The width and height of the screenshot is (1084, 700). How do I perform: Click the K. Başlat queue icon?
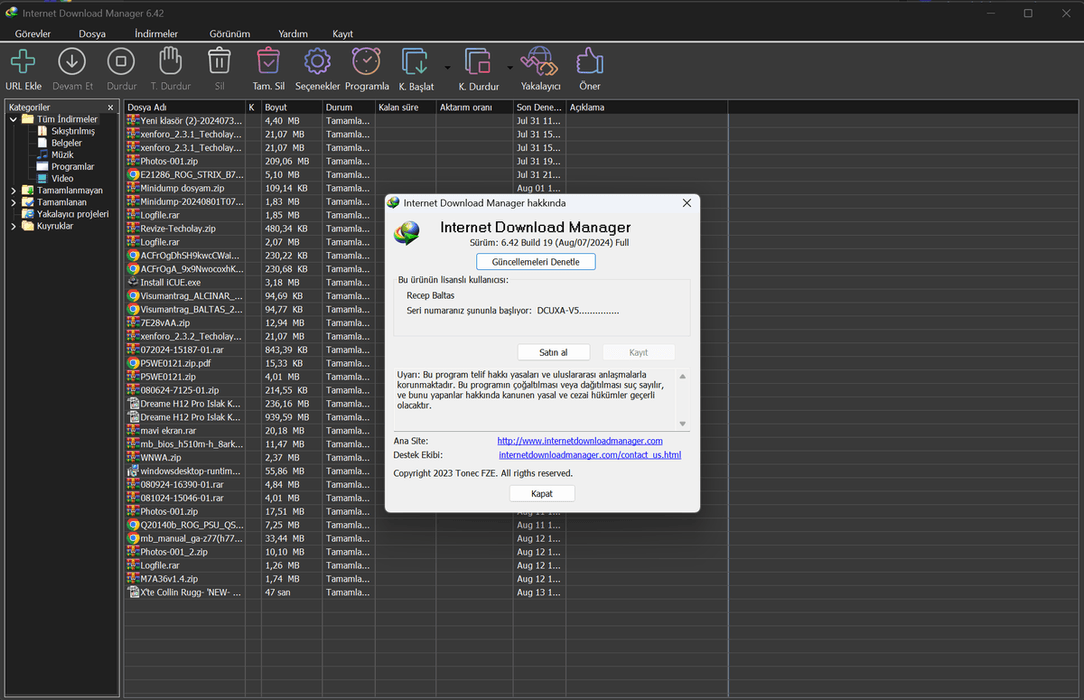[x=415, y=62]
